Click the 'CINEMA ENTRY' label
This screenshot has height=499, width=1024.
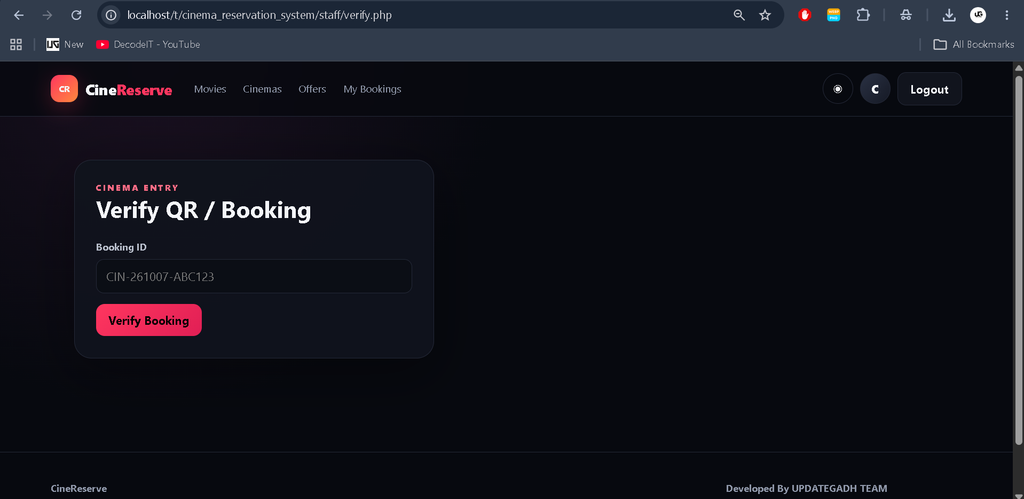tap(137, 188)
